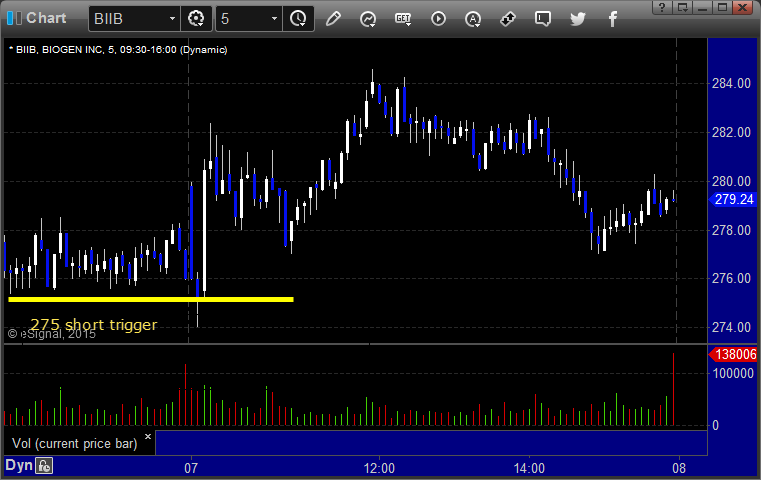Open the BIIB symbol dropdown
761x480 pixels.
[x=172, y=19]
